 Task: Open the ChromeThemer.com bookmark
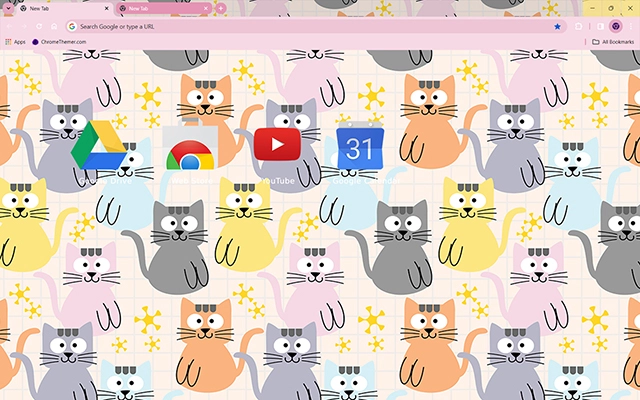pyautogui.click(x=59, y=42)
